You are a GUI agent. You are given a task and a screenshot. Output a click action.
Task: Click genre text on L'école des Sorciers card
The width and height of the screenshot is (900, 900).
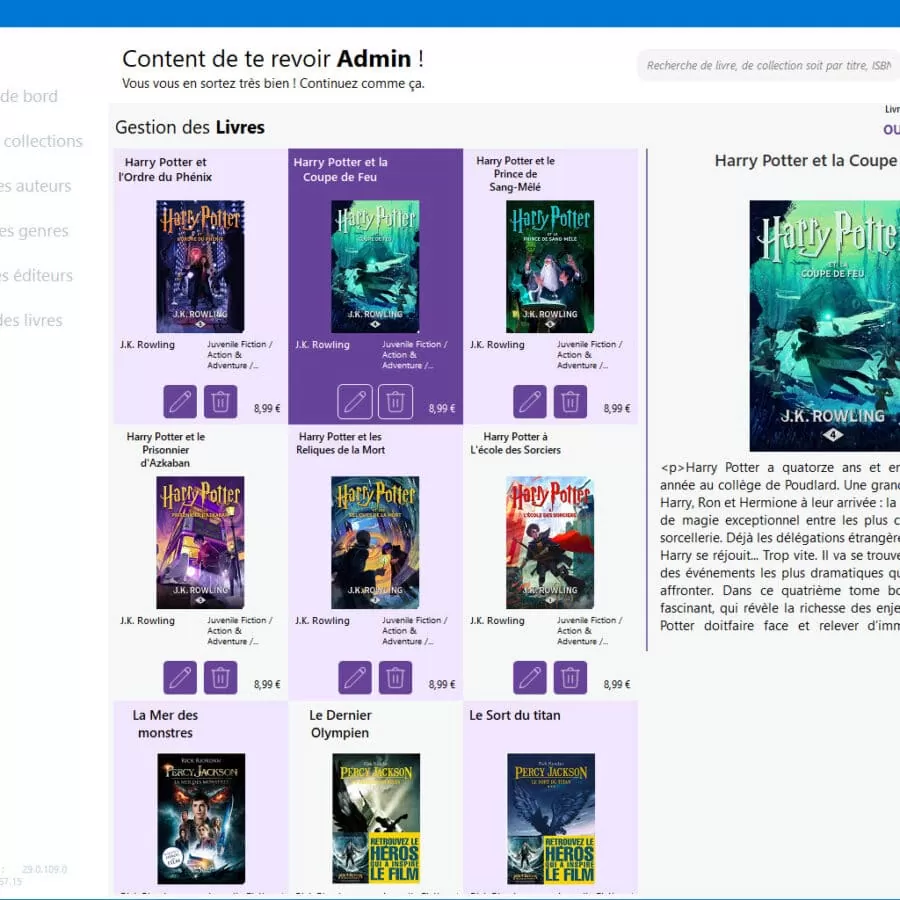(x=589, y=630)
